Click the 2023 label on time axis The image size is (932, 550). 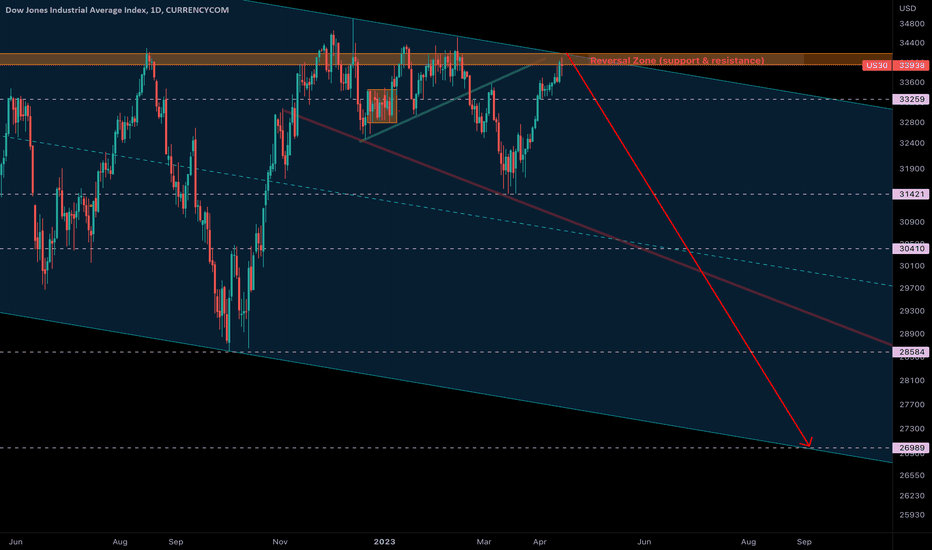point(385,542)
